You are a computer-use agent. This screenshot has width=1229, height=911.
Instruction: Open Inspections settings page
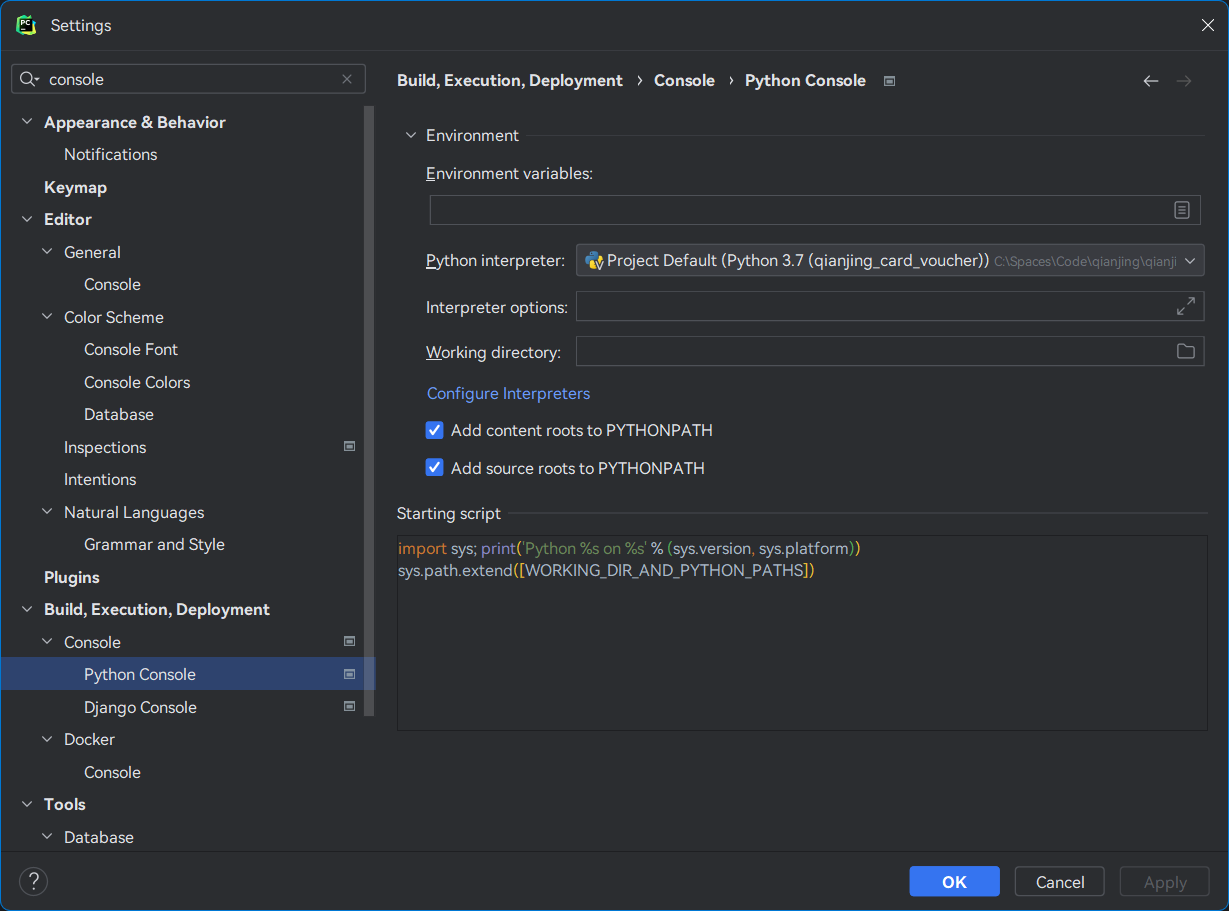point(105,447)
